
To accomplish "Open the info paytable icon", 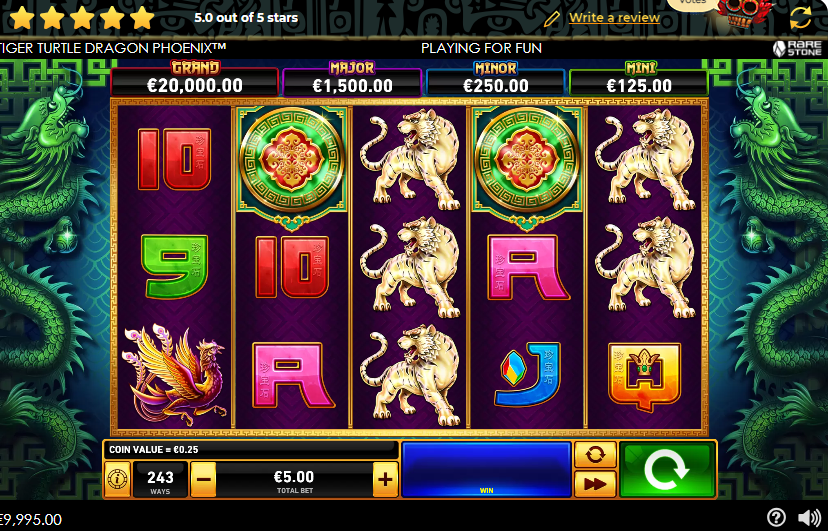I will click(x=117, y=479).
